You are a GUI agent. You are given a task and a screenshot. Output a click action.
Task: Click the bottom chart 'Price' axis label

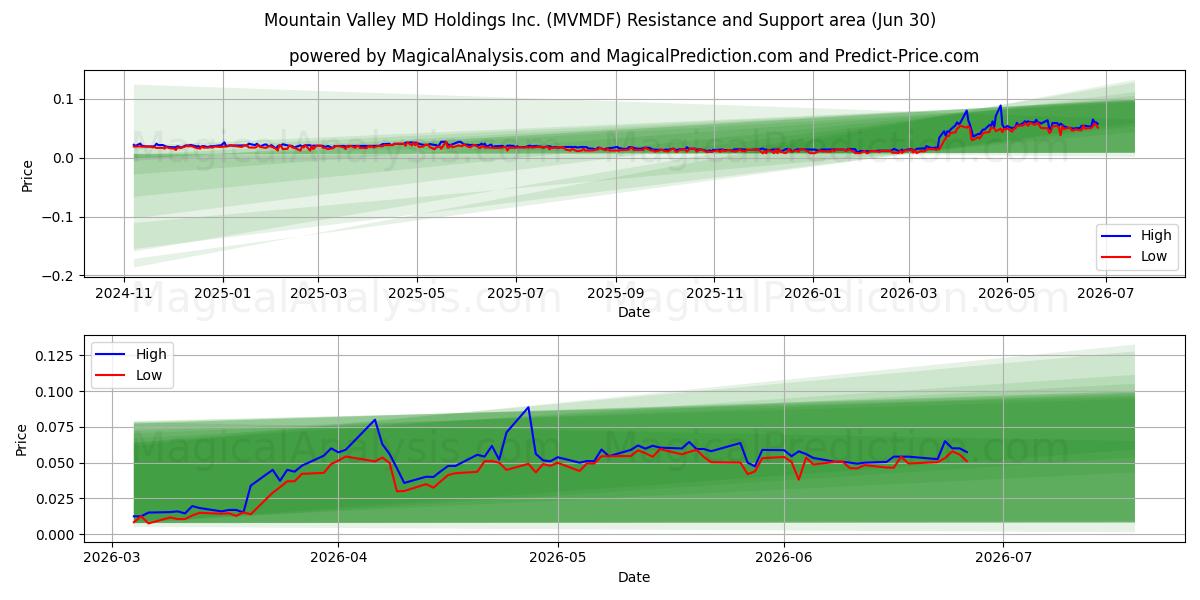pyautogui.click(x=22, y=439)
